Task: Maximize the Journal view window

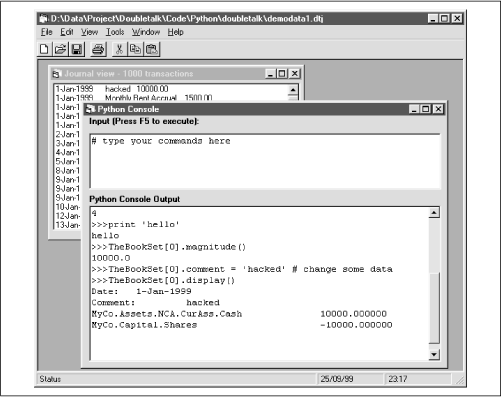Action: (x=282, y=74)
